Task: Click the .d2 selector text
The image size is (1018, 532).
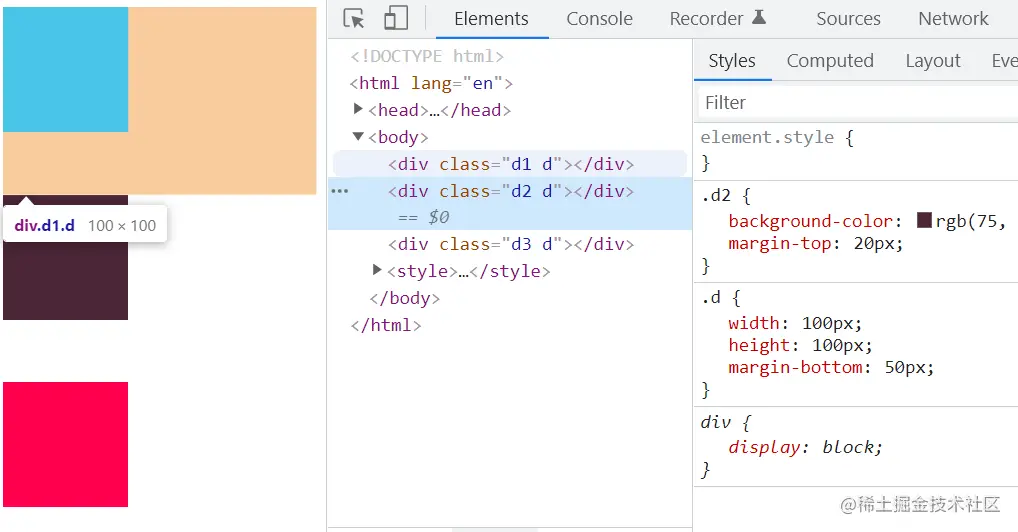Action: pos(716,195)
